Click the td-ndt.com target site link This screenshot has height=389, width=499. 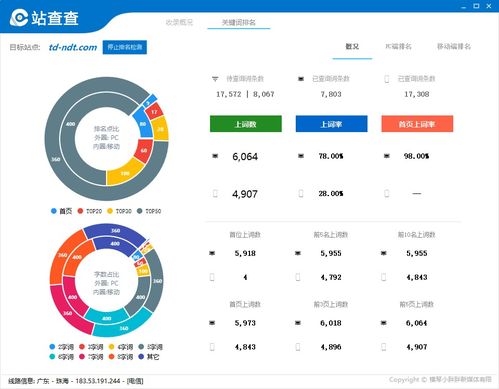[x=73, y=47]
